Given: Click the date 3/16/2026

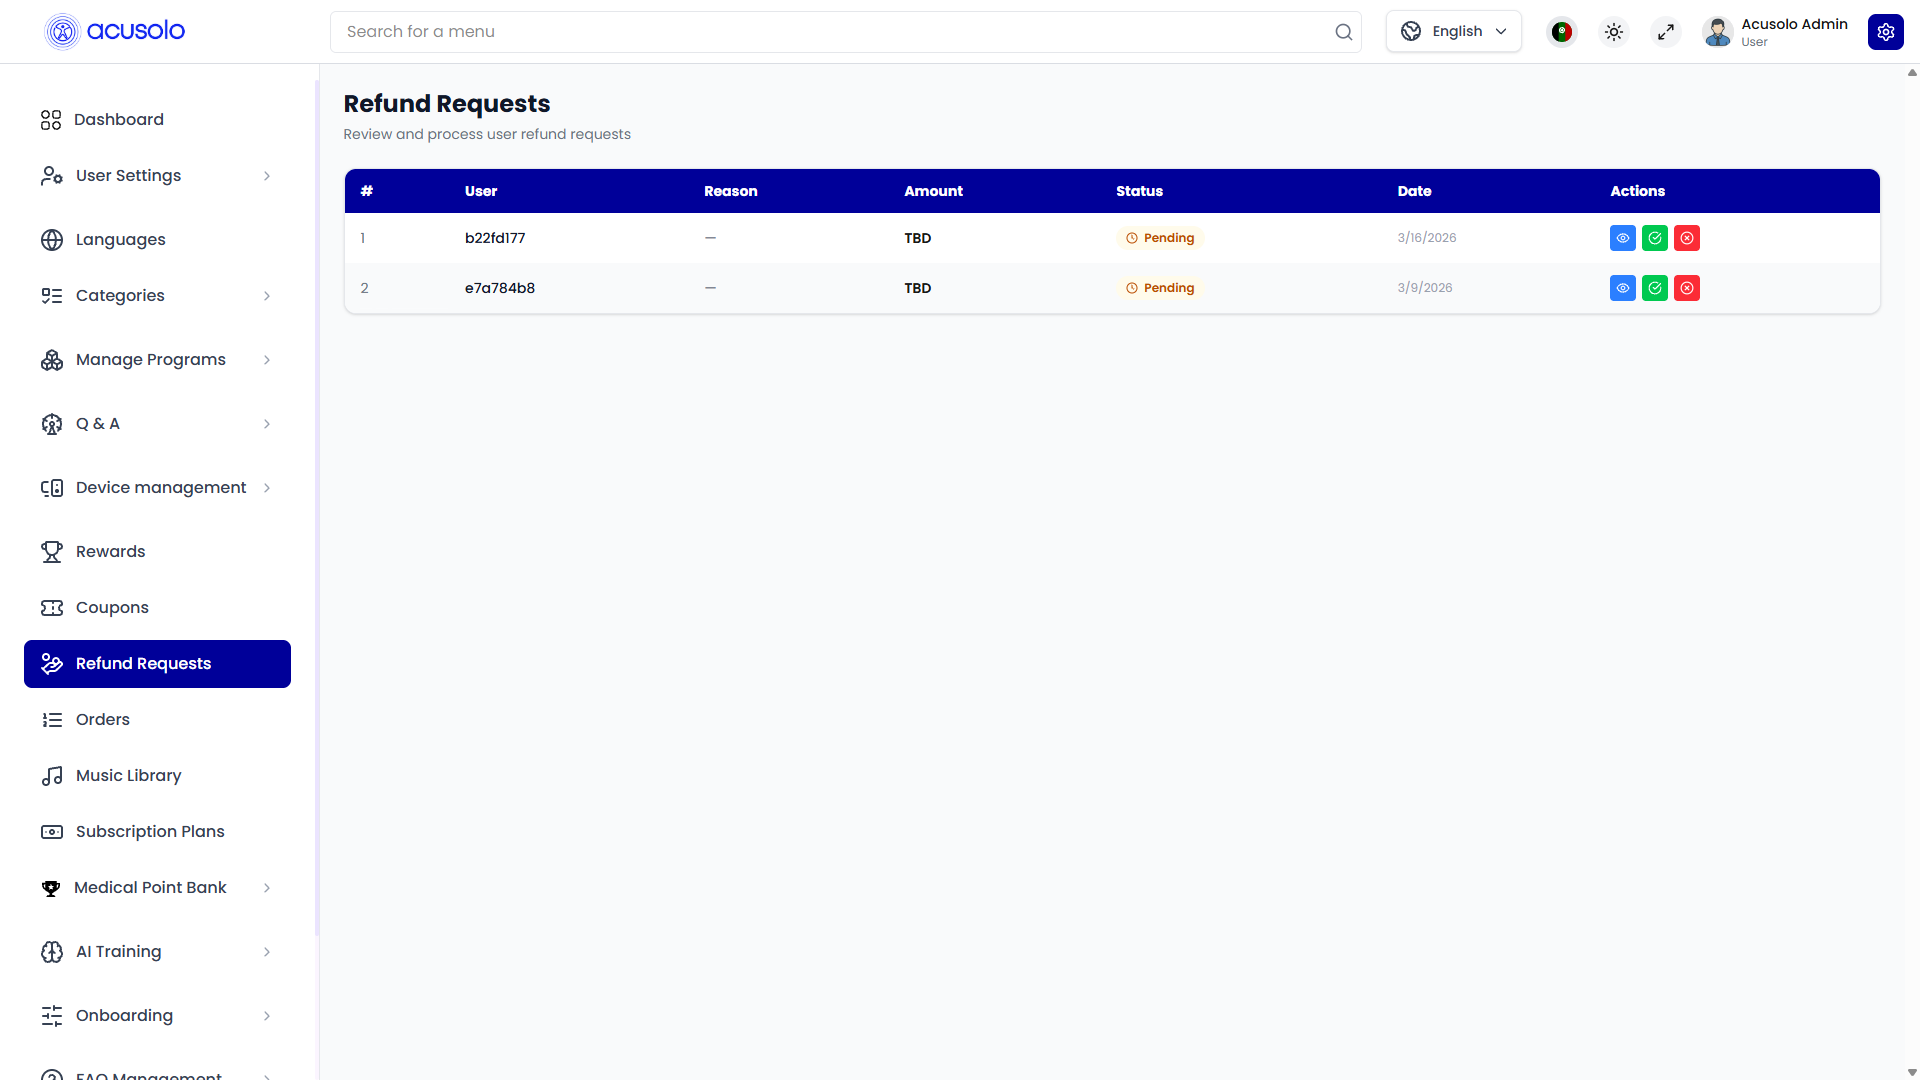Looking at the screenshot, I should point(1427,238).
